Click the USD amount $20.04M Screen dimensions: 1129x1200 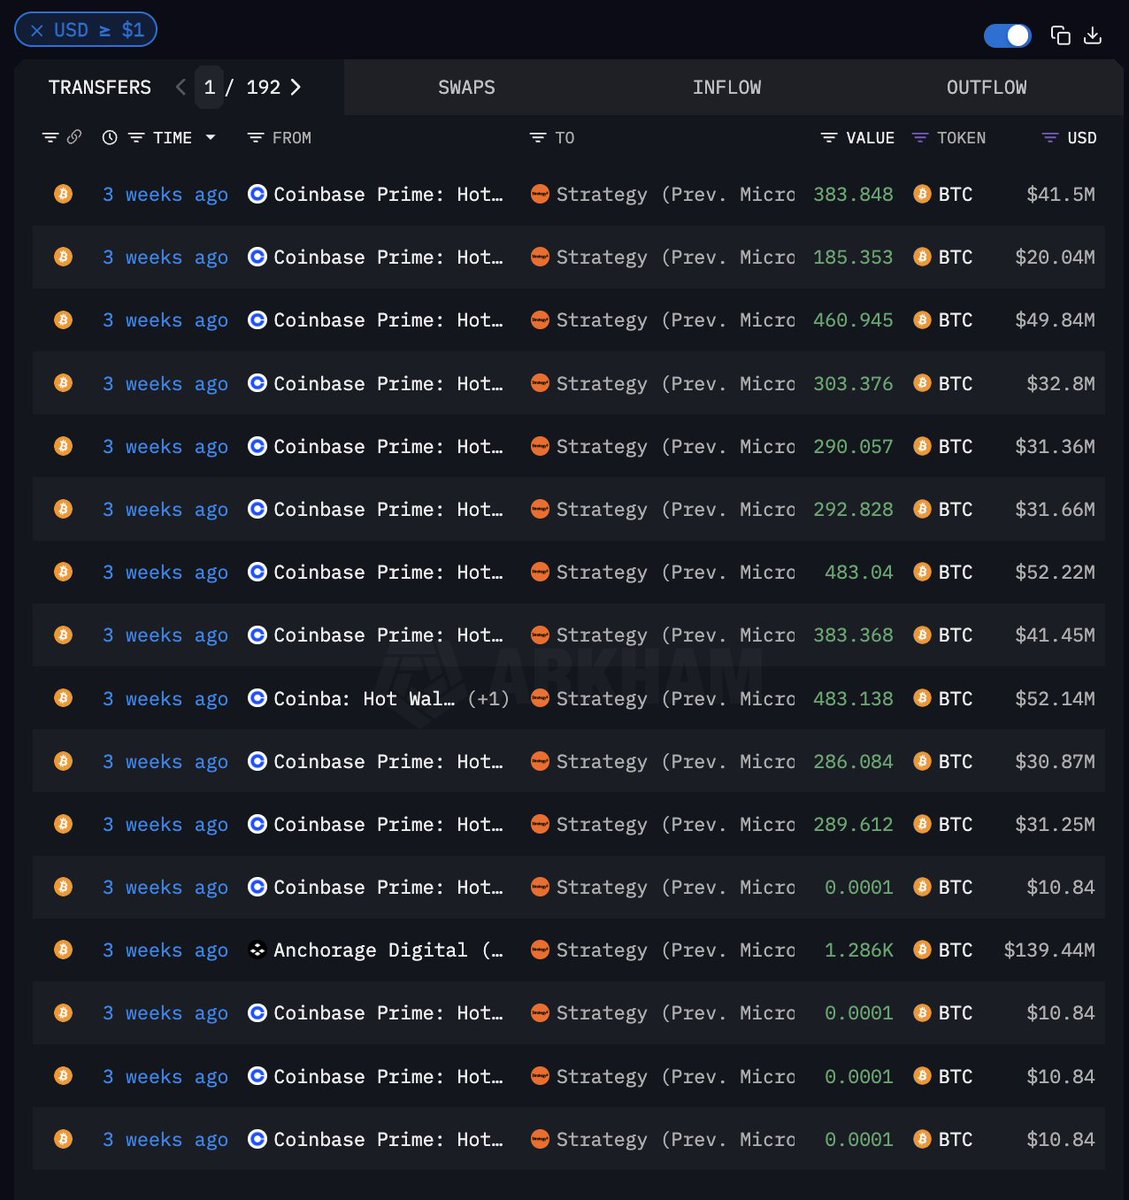[x=1055, y=257]
